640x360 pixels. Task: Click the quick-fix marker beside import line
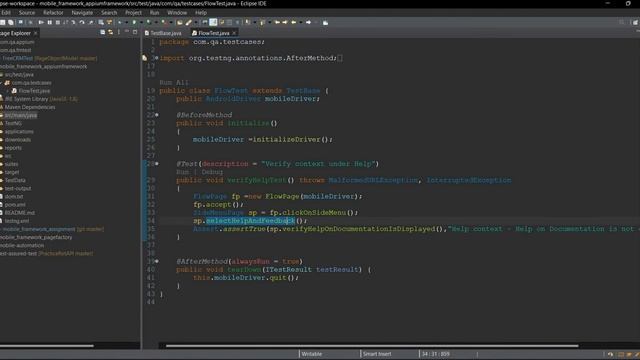pos(144,58)
